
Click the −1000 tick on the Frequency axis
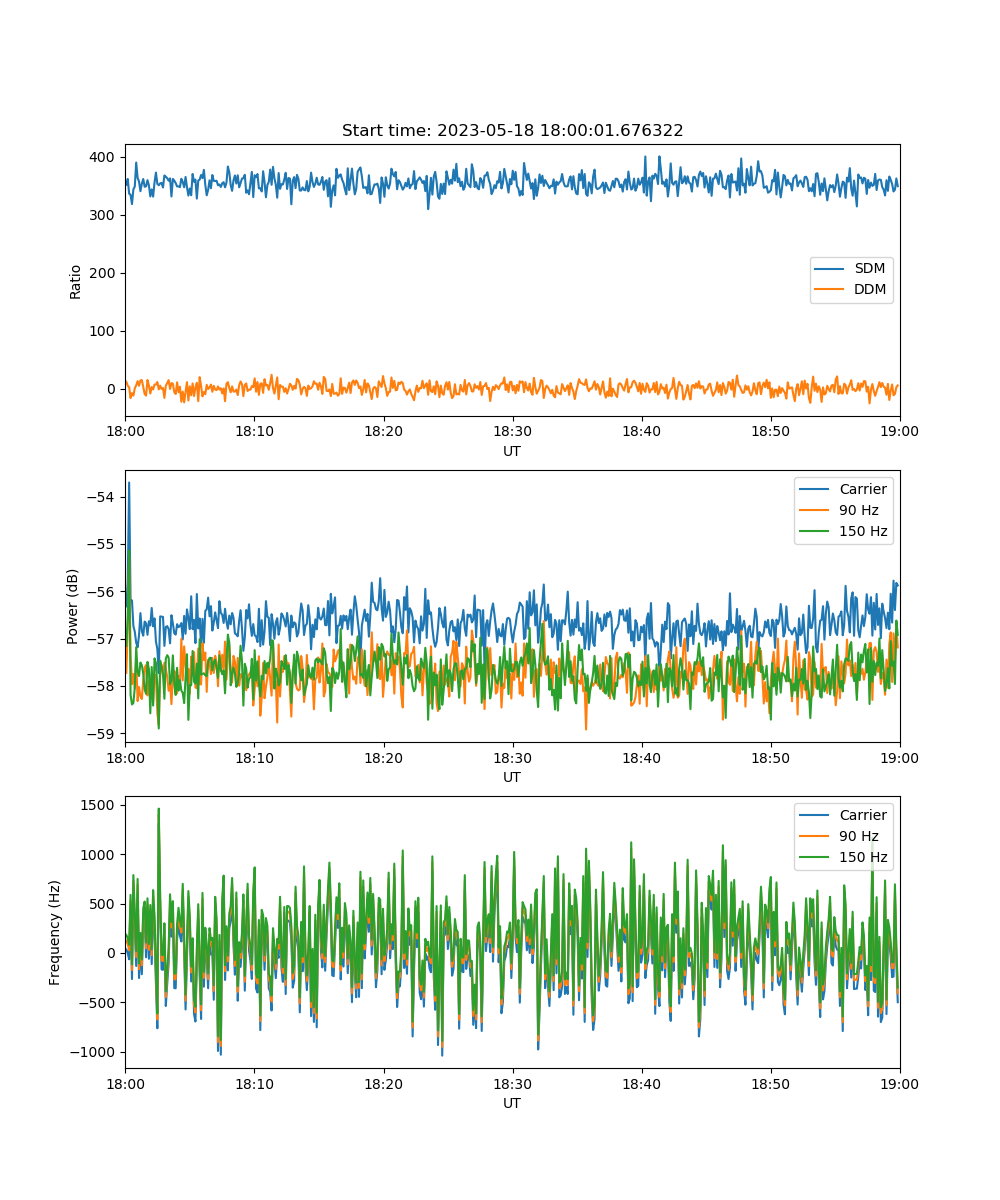pos(94,1052)
